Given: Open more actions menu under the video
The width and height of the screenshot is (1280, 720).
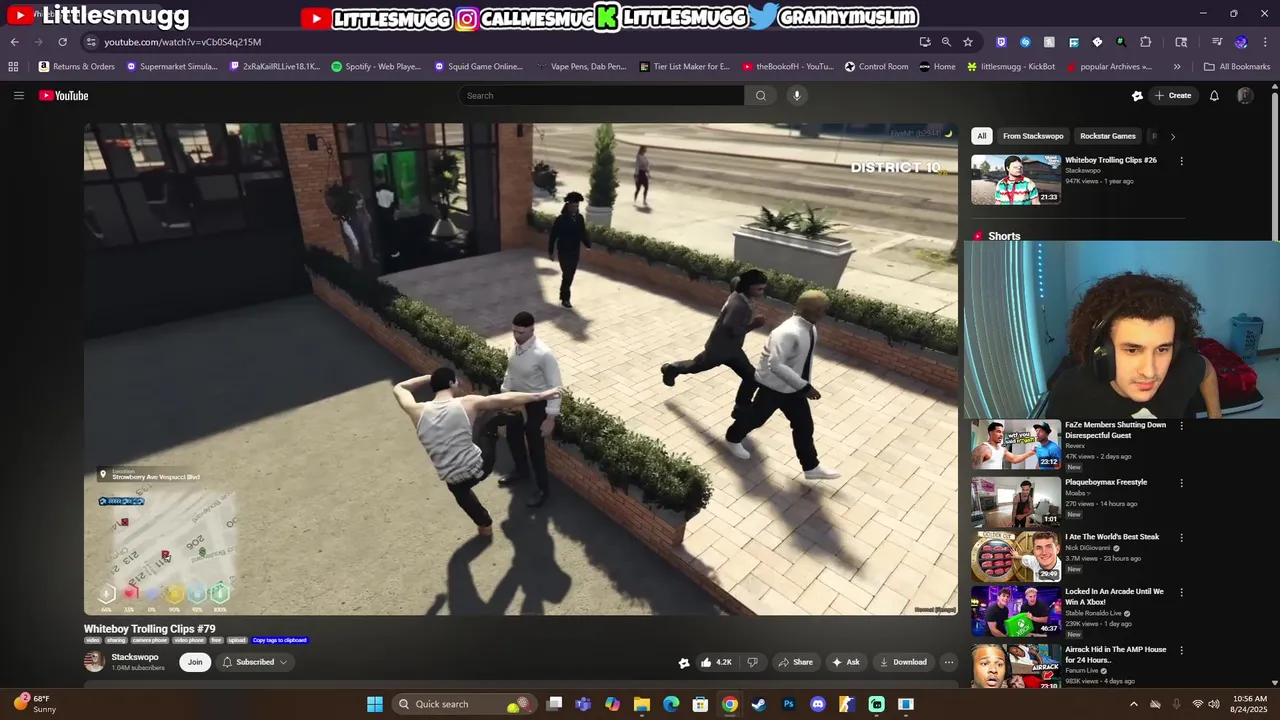Looking at the screenshot, I should (949, 662).
